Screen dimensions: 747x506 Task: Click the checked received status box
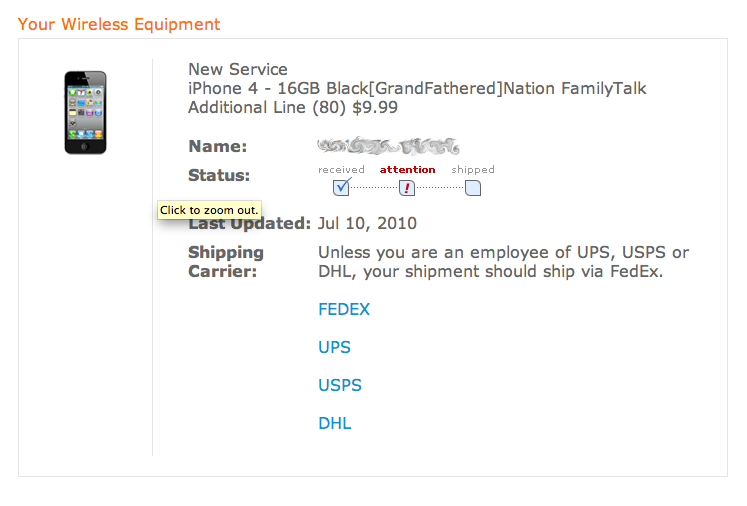341,187
